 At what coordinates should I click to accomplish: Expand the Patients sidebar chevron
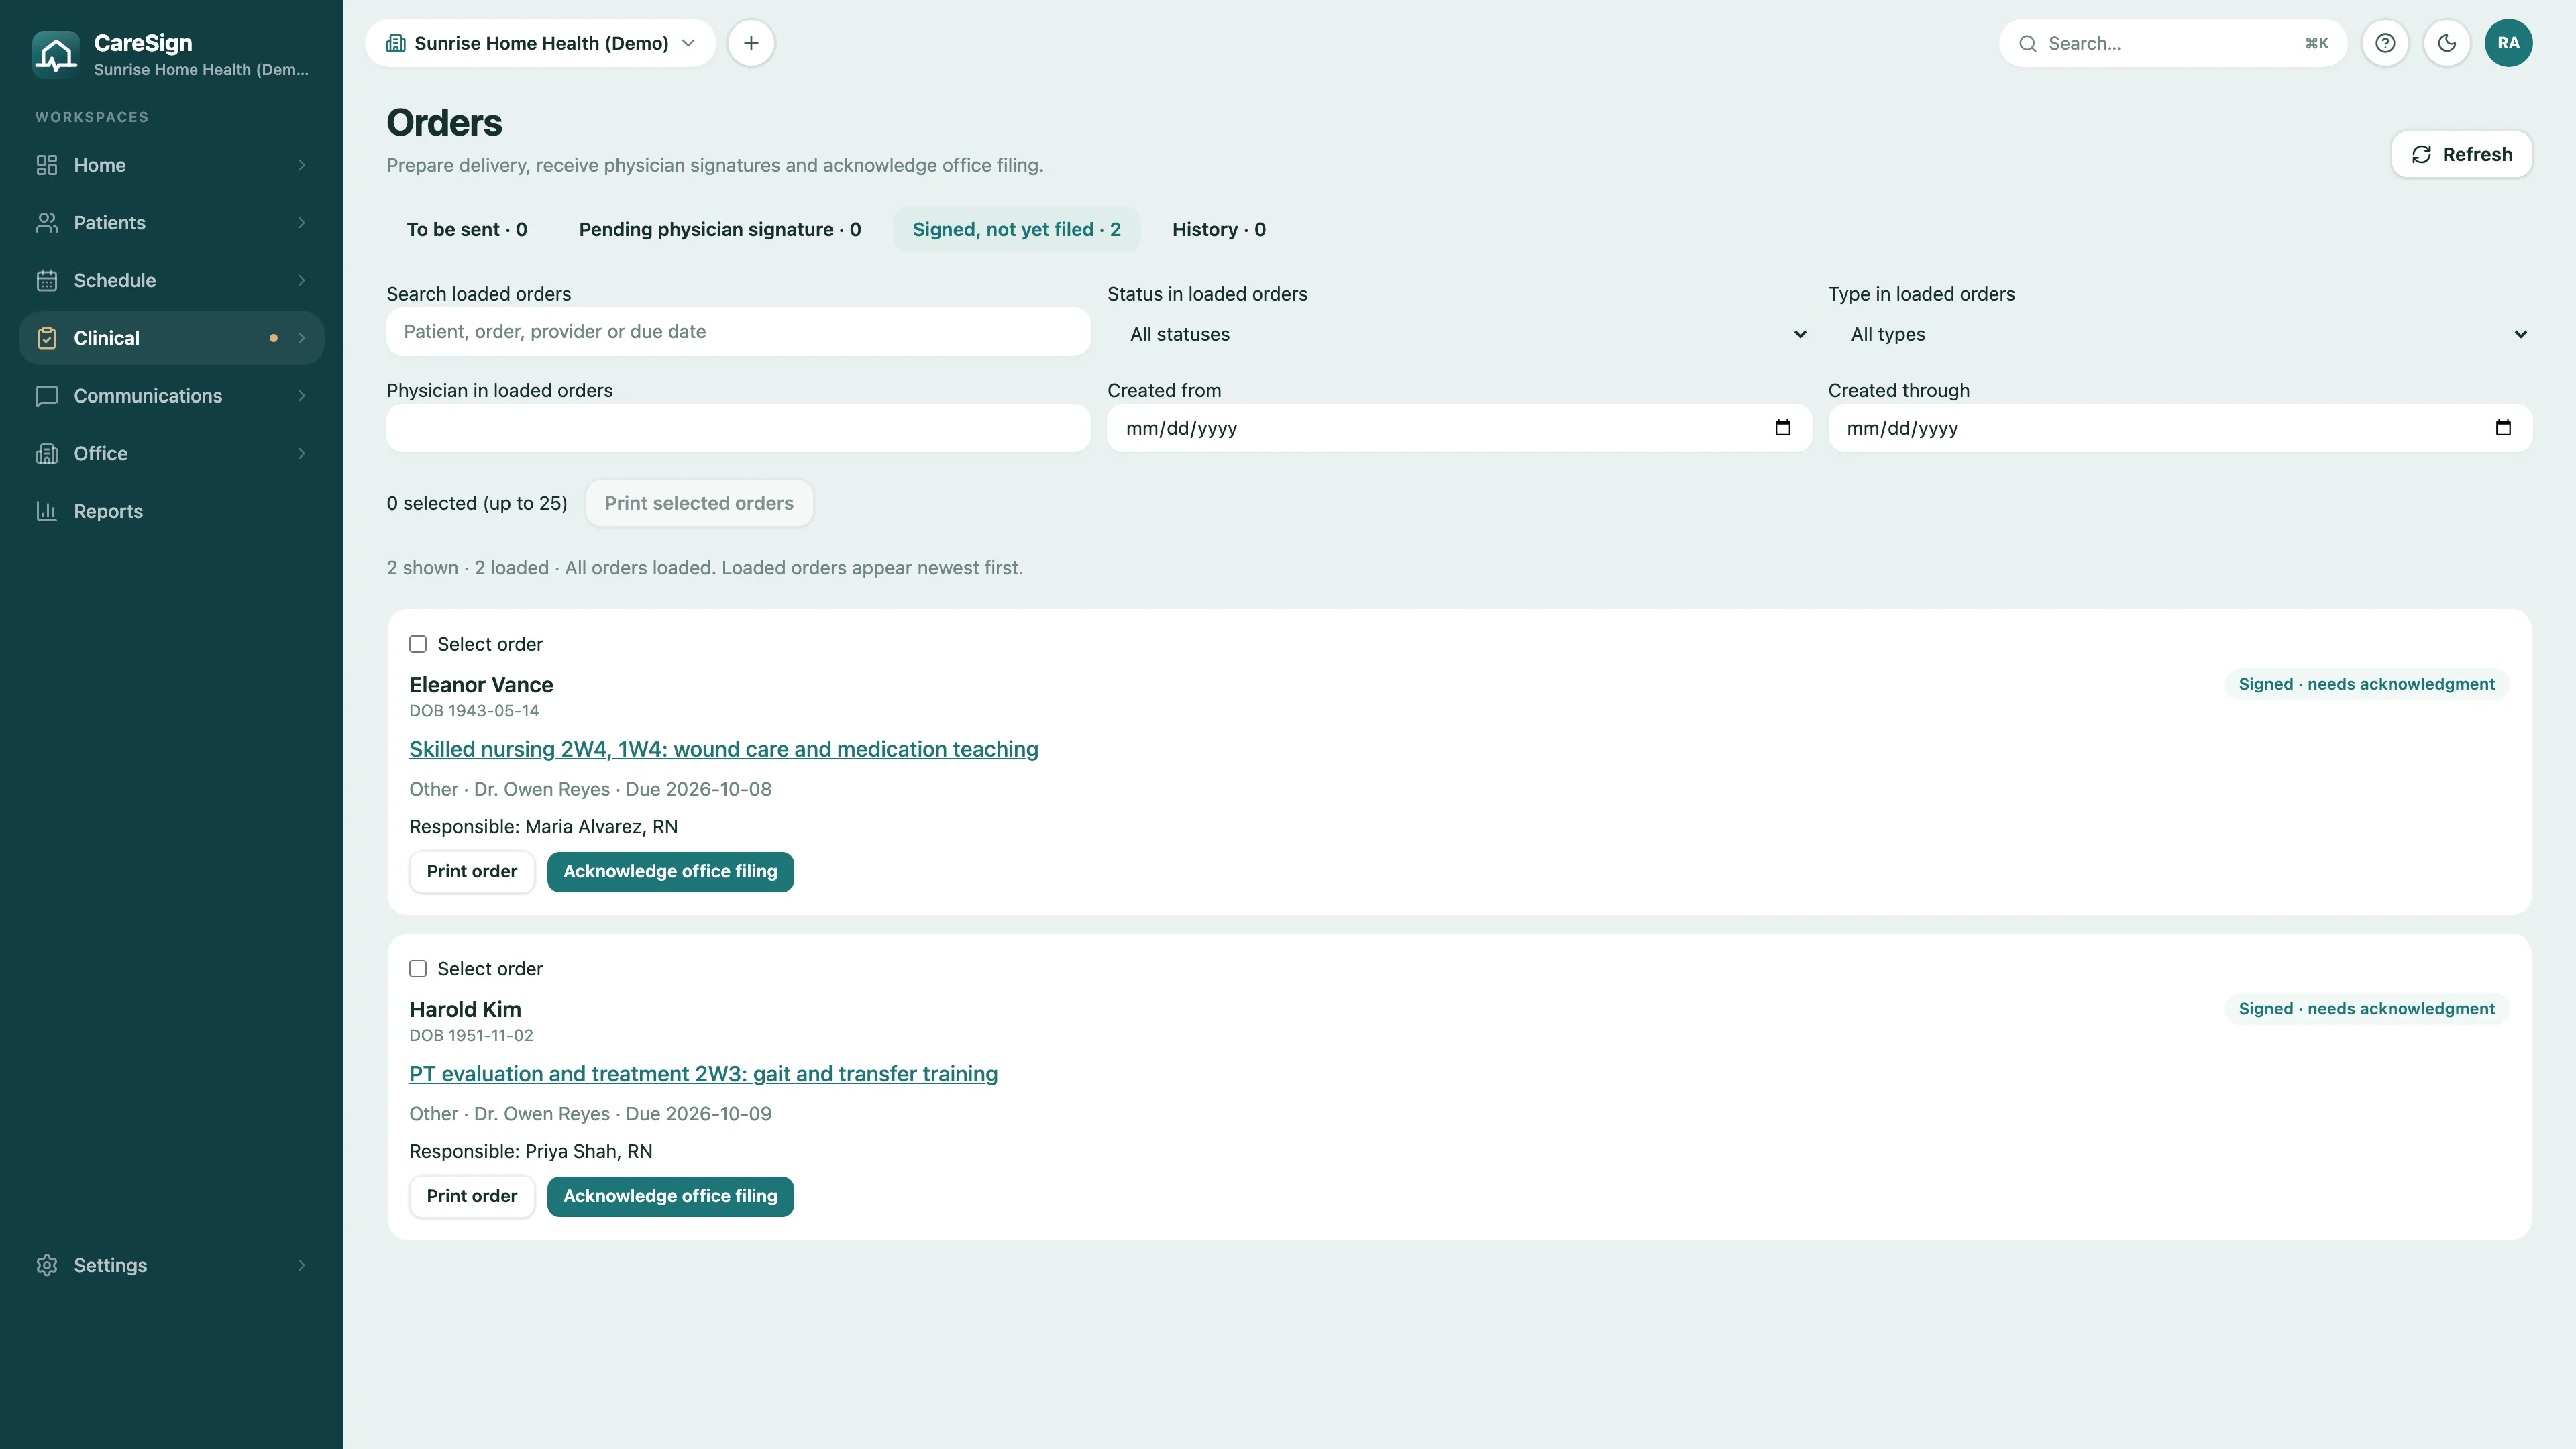pos(301,223)
